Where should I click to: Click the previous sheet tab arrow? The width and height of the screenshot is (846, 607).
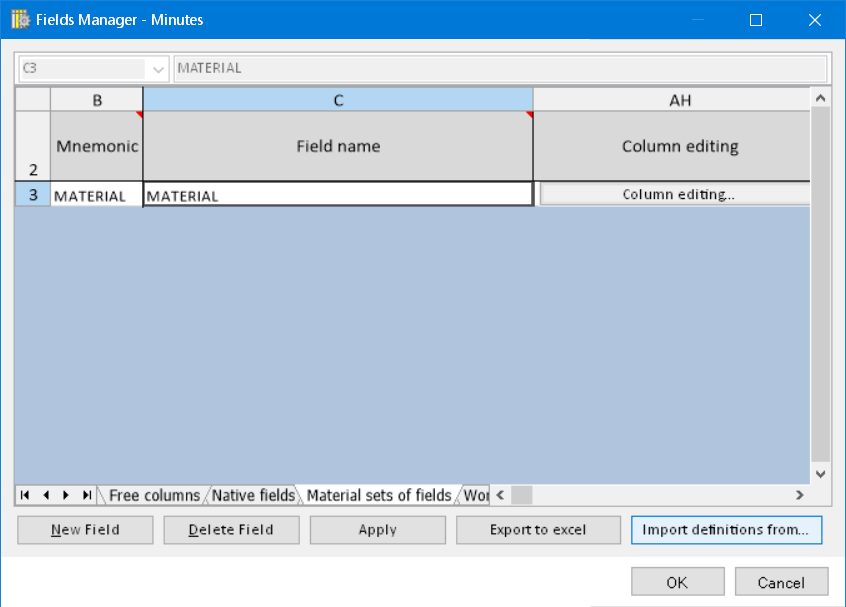tap(45, 495)
